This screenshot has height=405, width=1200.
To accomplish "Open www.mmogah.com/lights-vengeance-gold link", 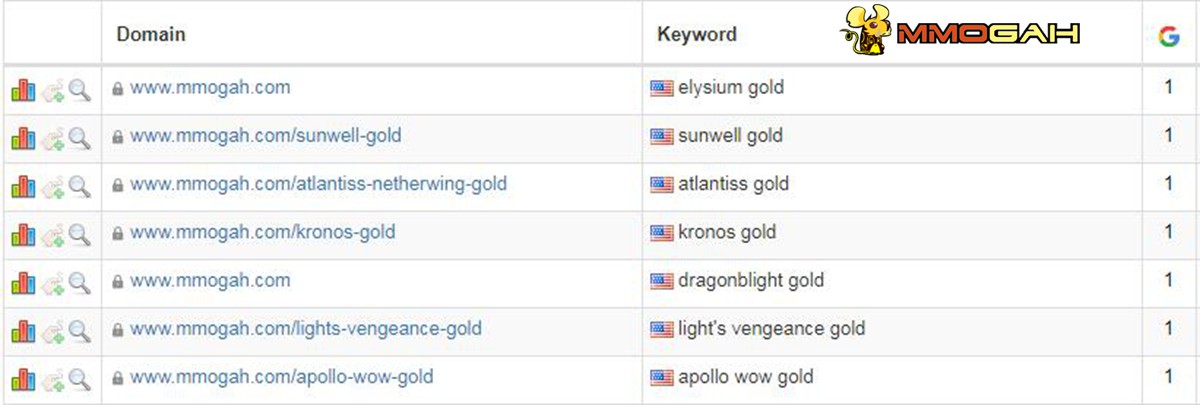I will (306, 329).
